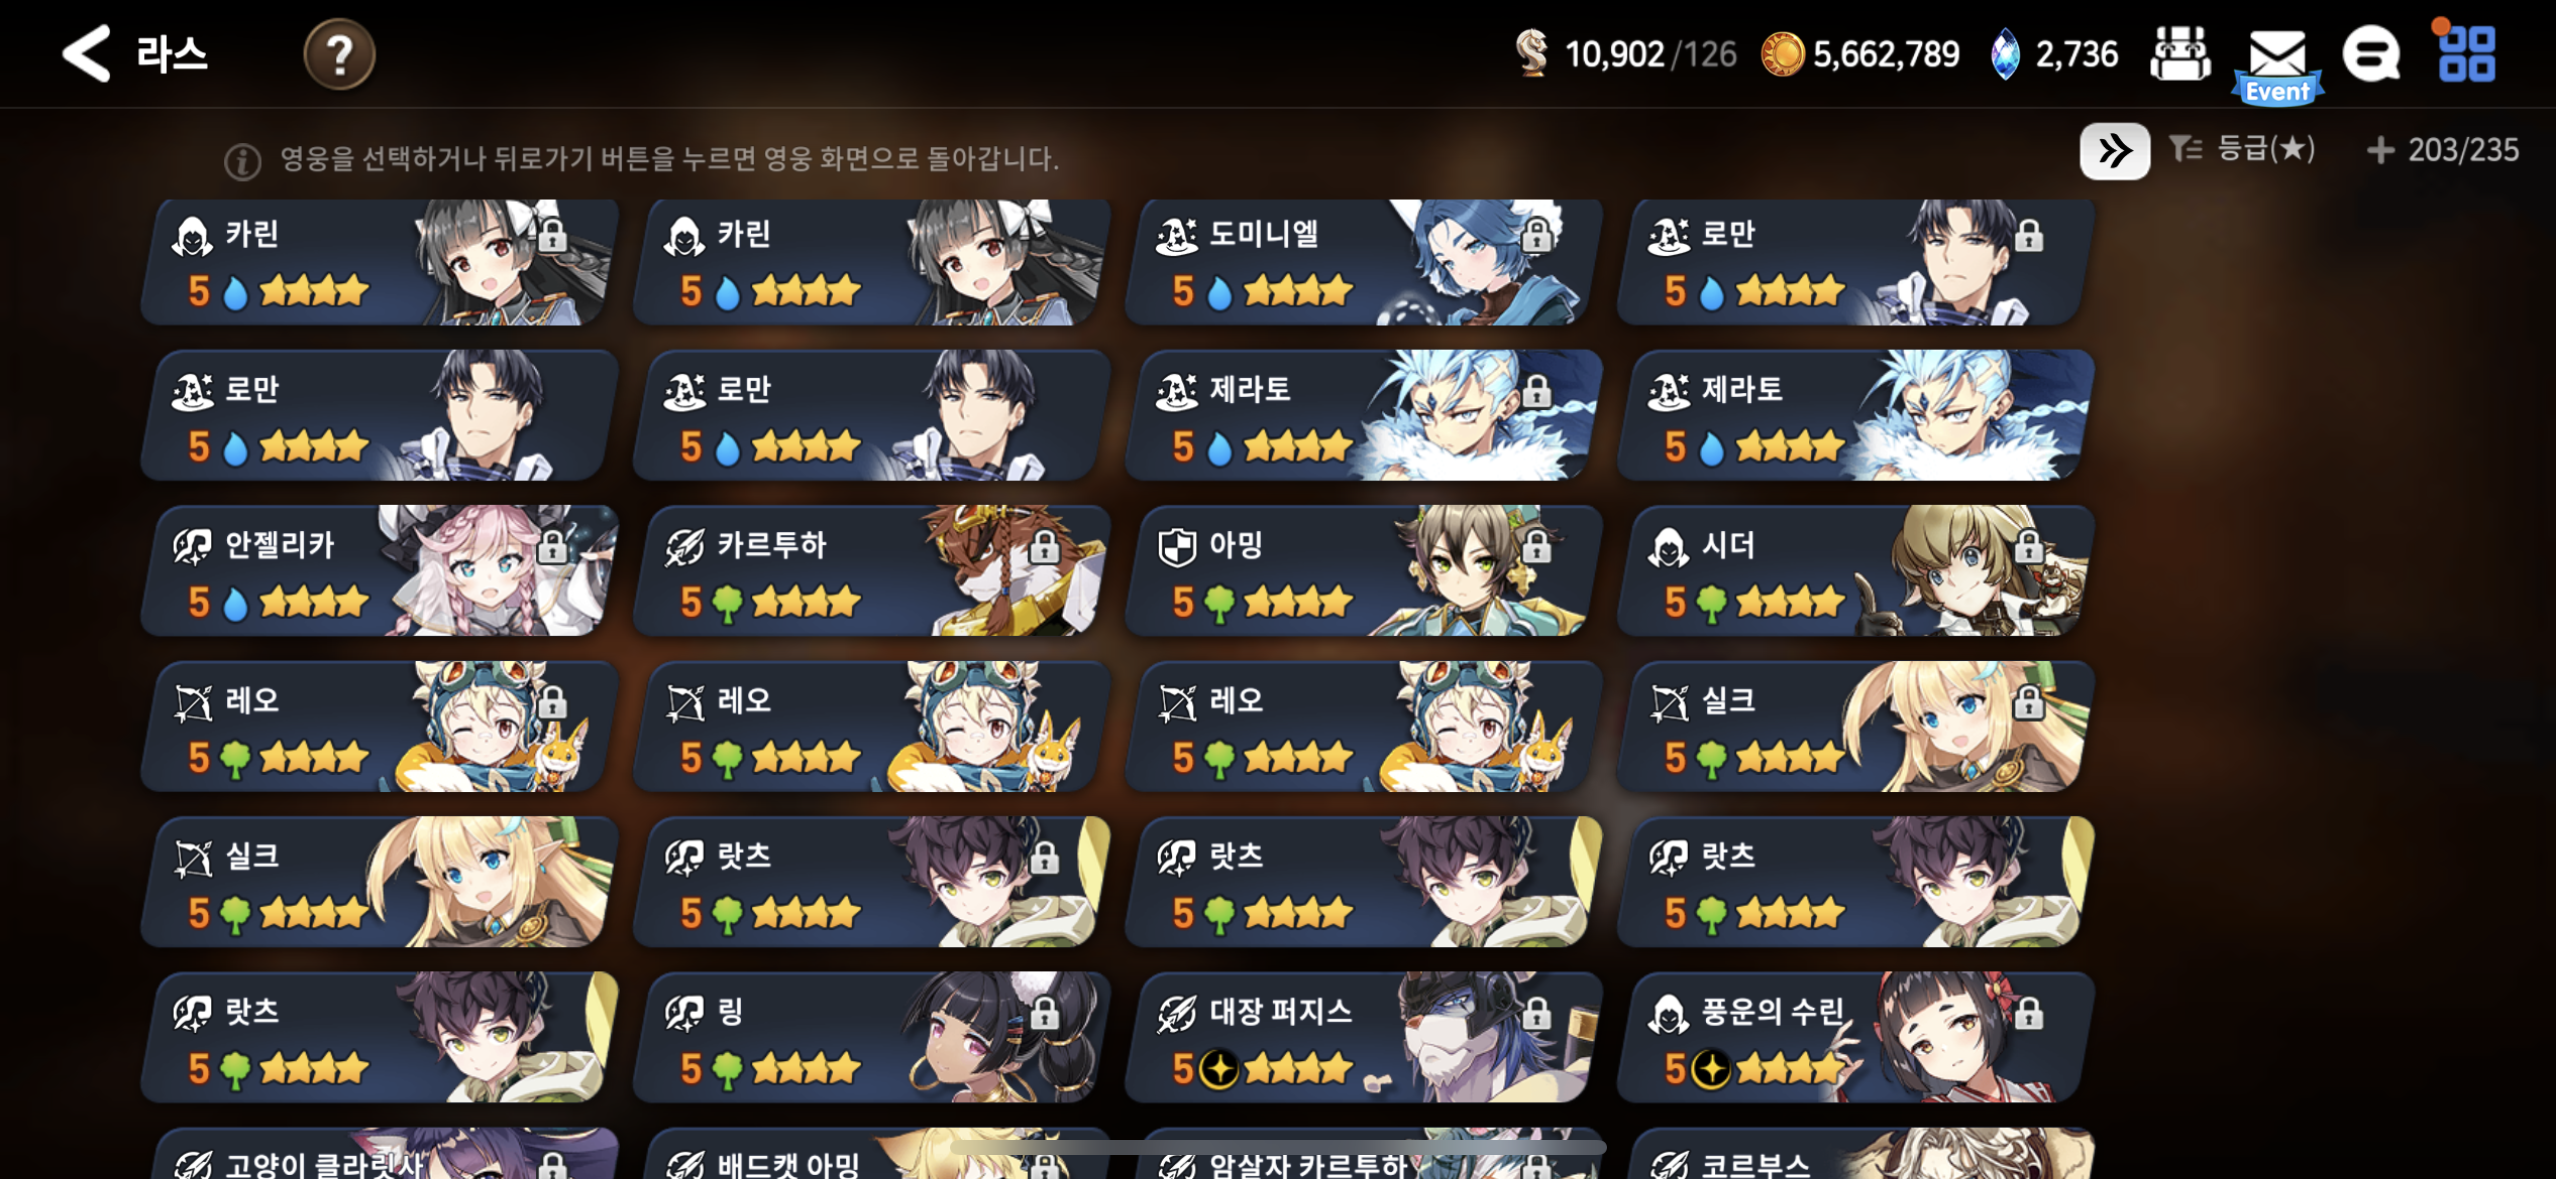
Task: Open the blue grid menu icon
Action: 2466,52
